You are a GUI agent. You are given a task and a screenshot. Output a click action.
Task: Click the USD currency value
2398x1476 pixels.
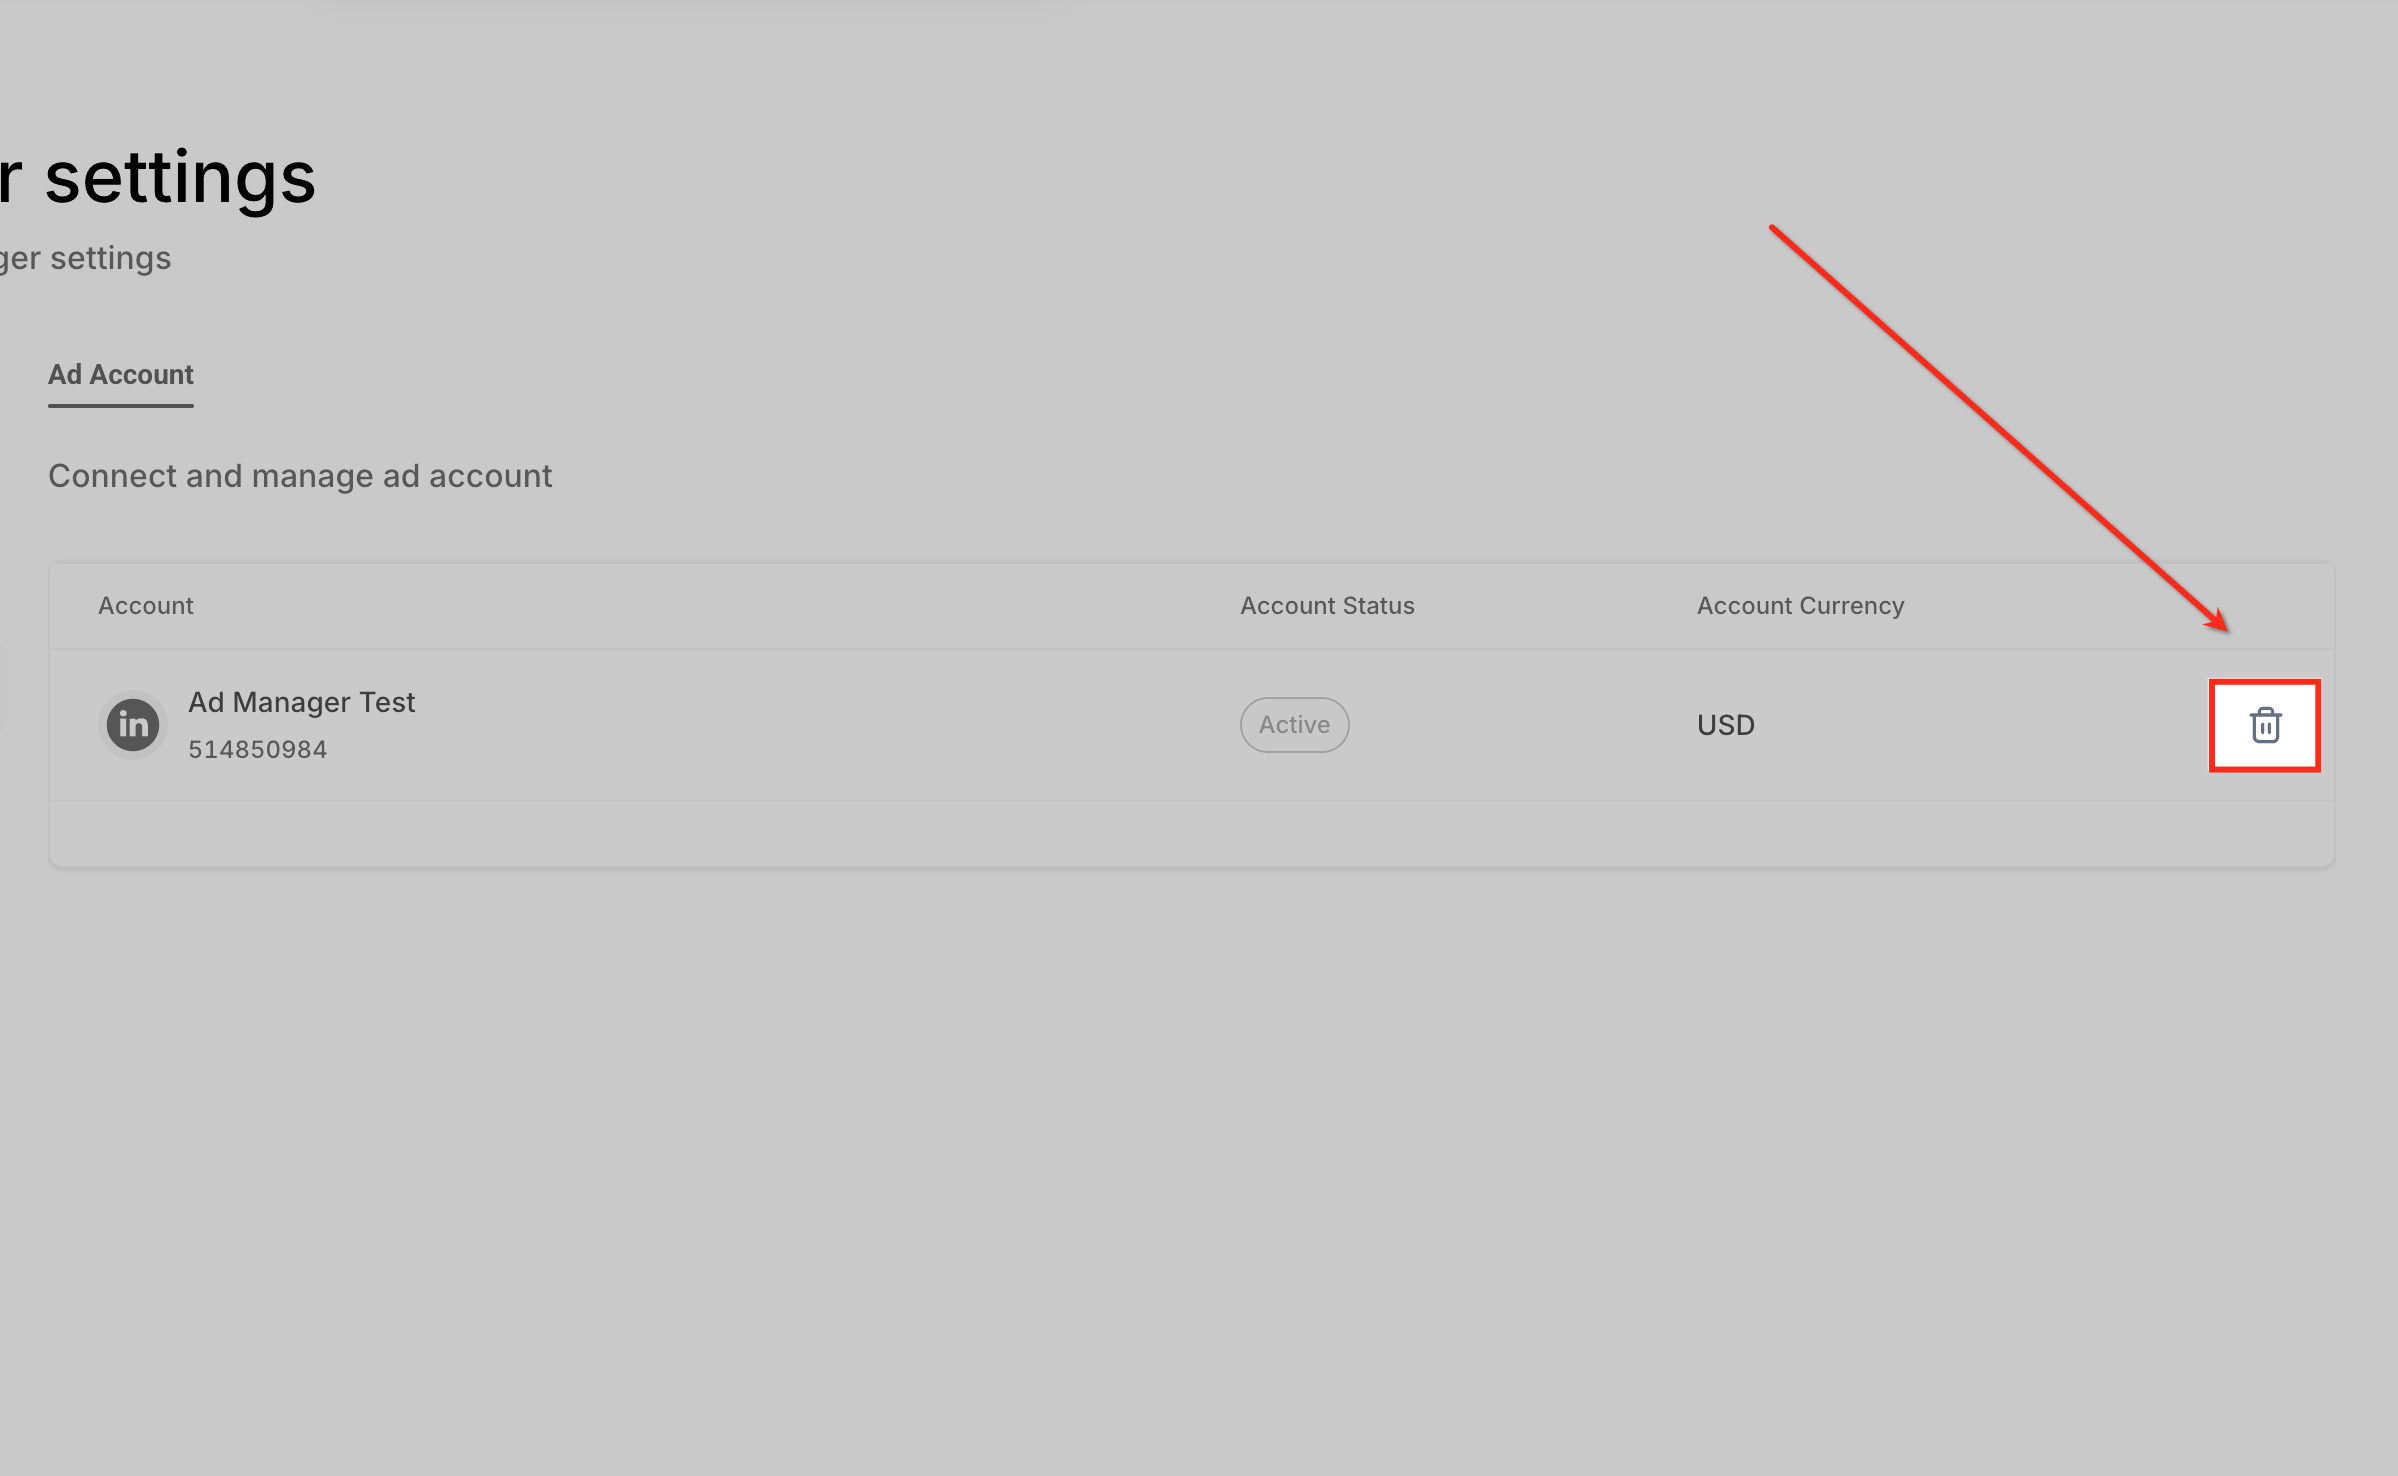[x=1725, y=725]
